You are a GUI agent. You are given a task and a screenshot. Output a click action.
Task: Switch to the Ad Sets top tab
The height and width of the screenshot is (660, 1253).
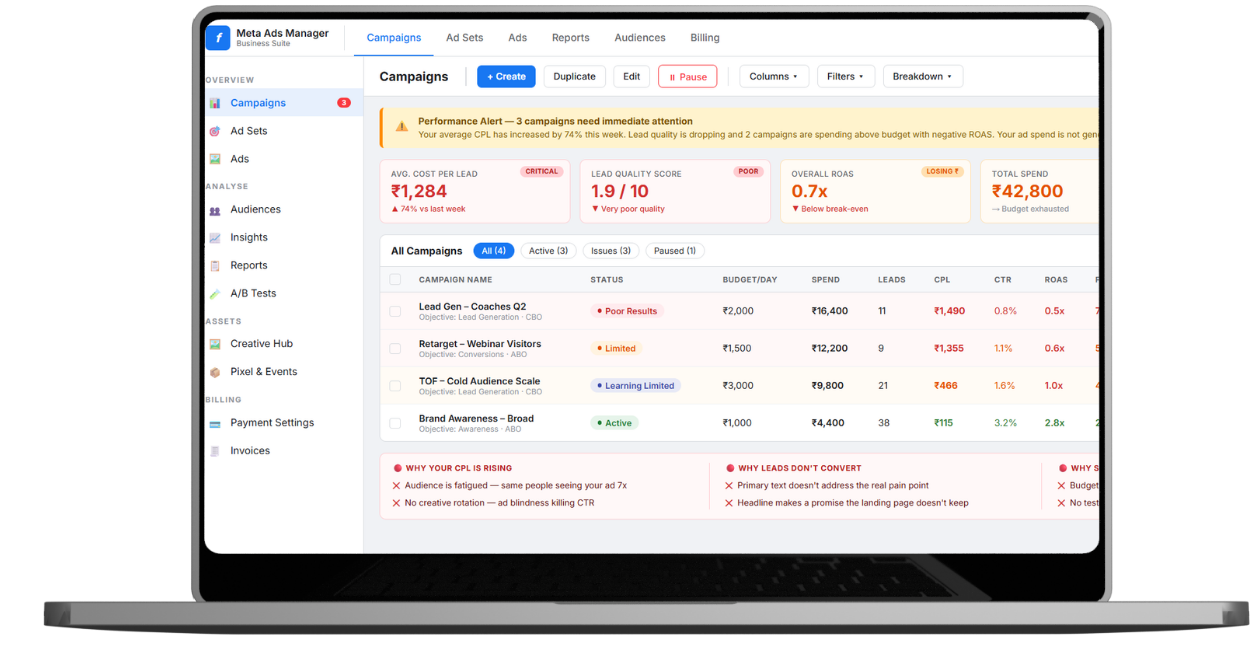[x=464, y=38]
